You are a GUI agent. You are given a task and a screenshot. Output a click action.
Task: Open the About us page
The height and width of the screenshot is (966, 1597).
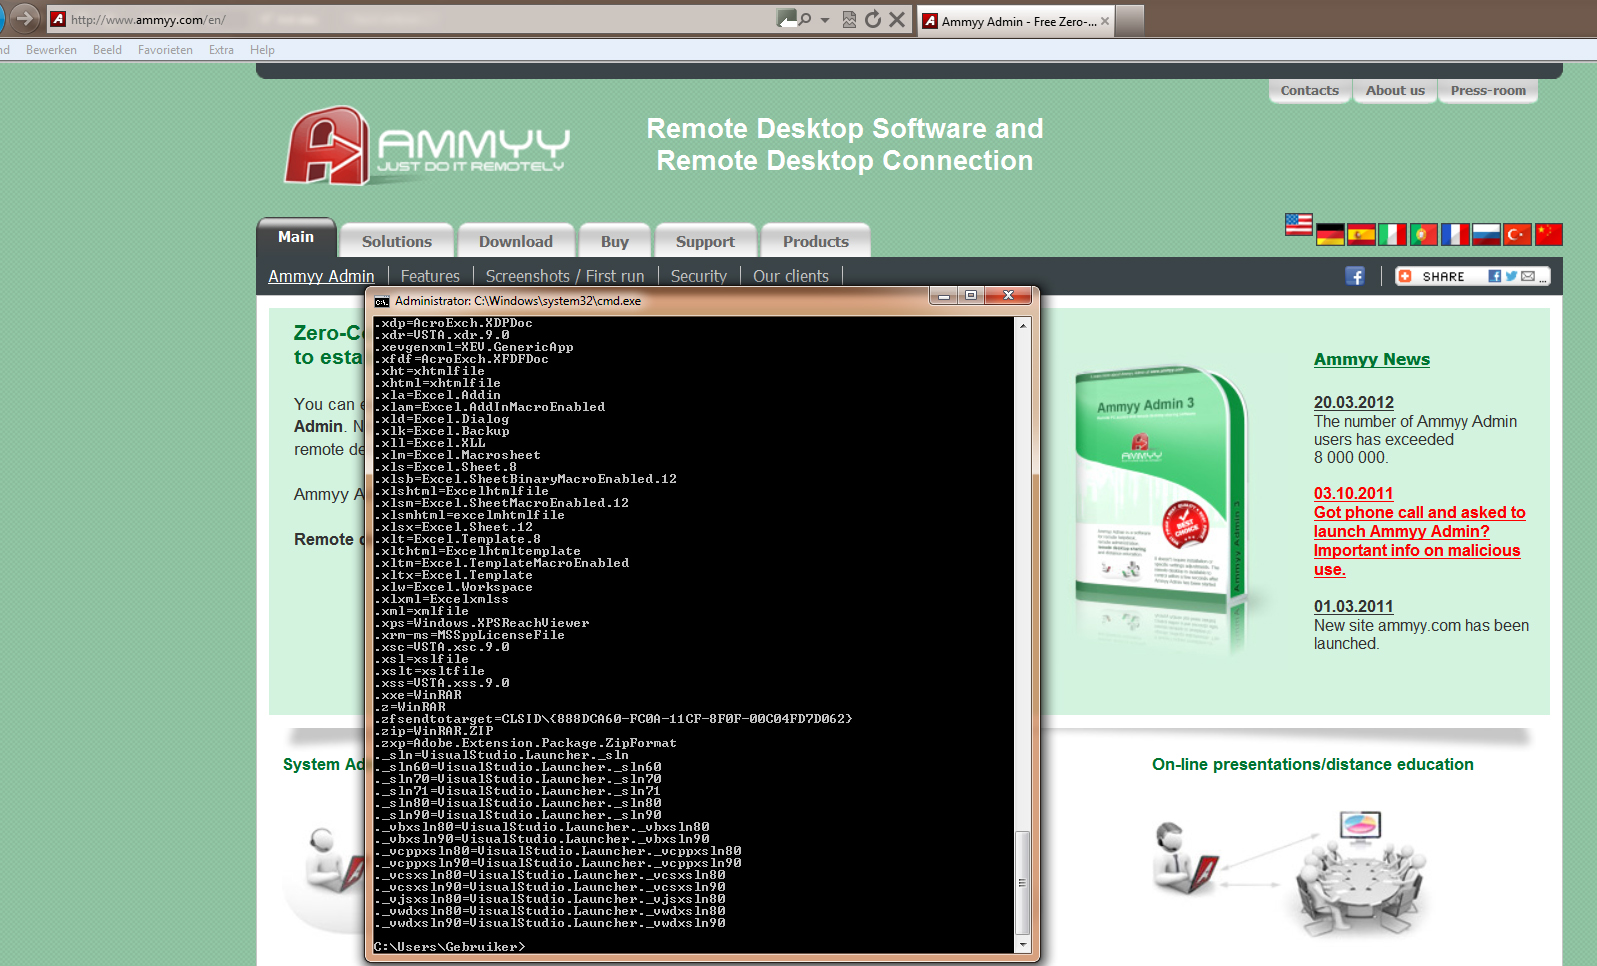point(1395,90)
